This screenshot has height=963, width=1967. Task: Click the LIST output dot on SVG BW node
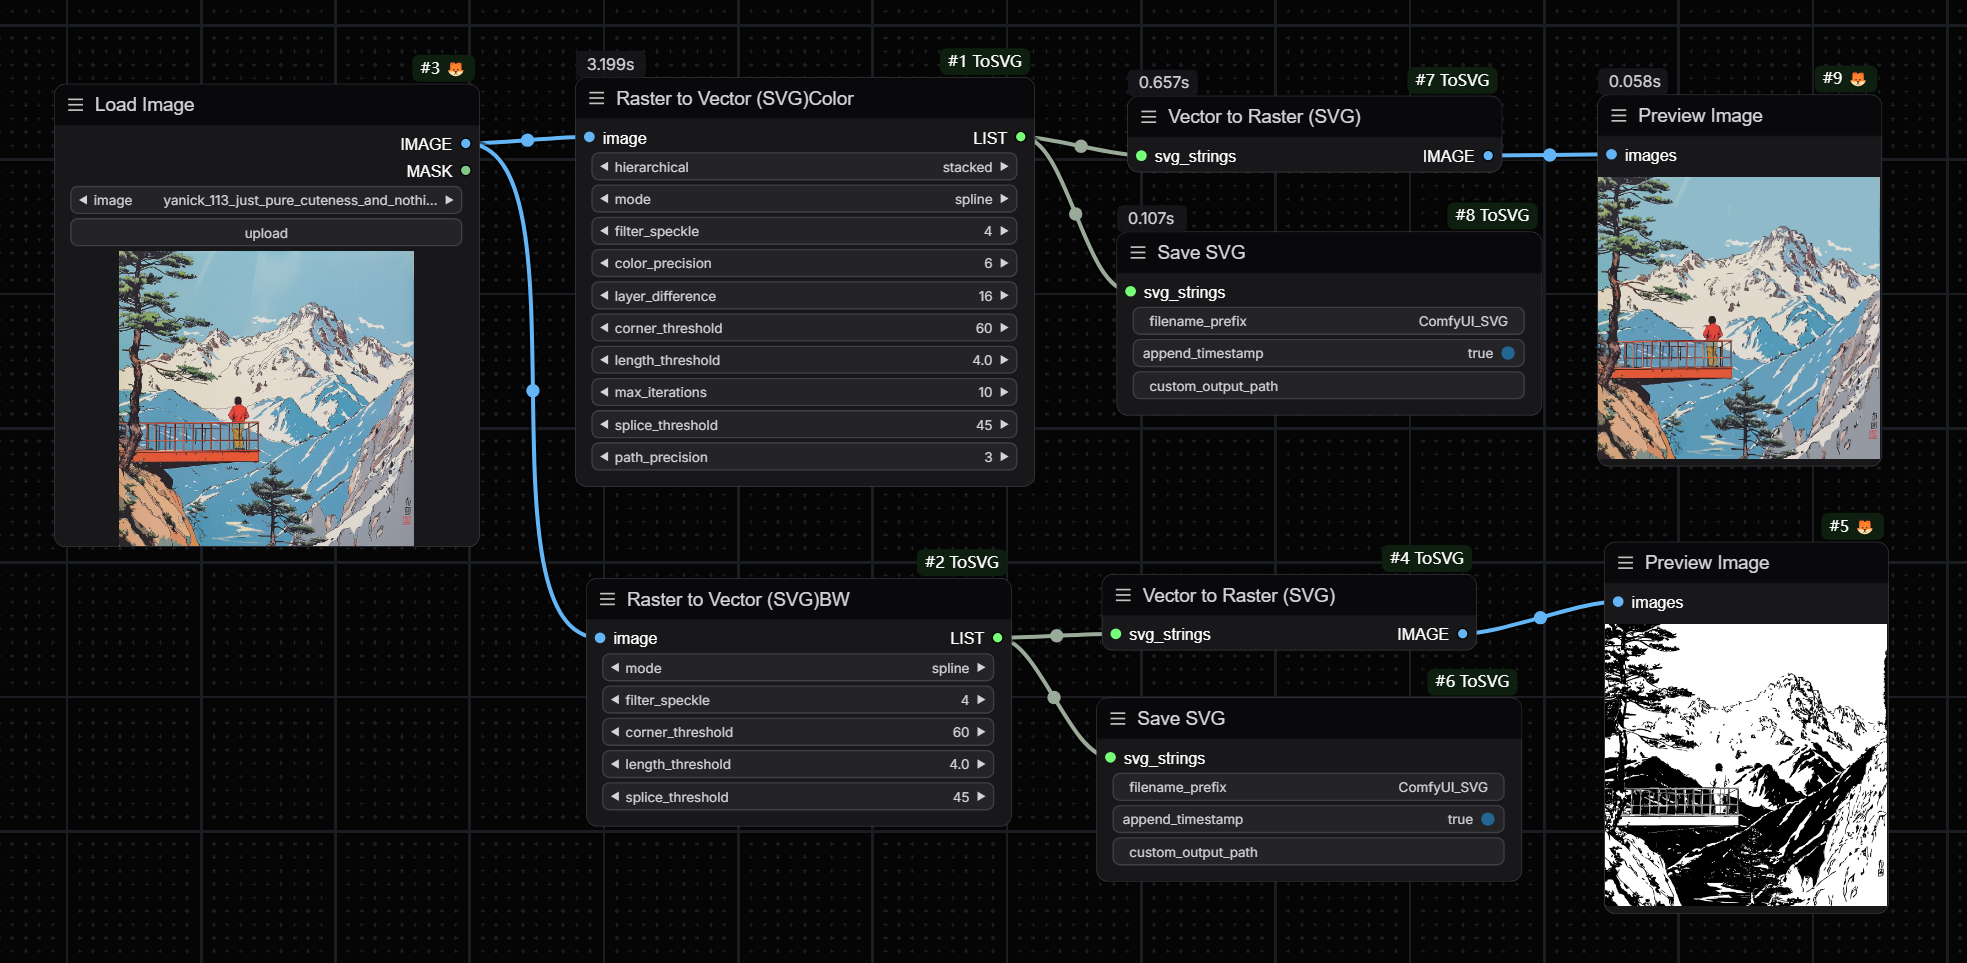[997, 638]
